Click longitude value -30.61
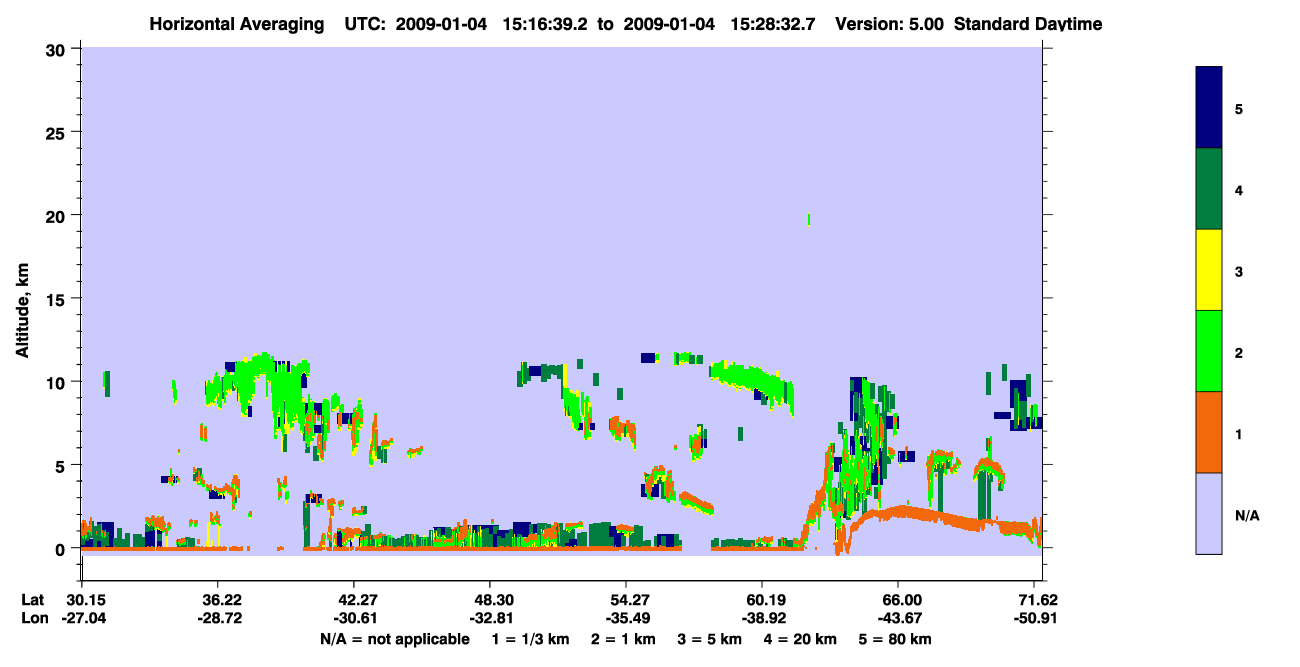1300x667 pixels. click(x=354, y=618)
